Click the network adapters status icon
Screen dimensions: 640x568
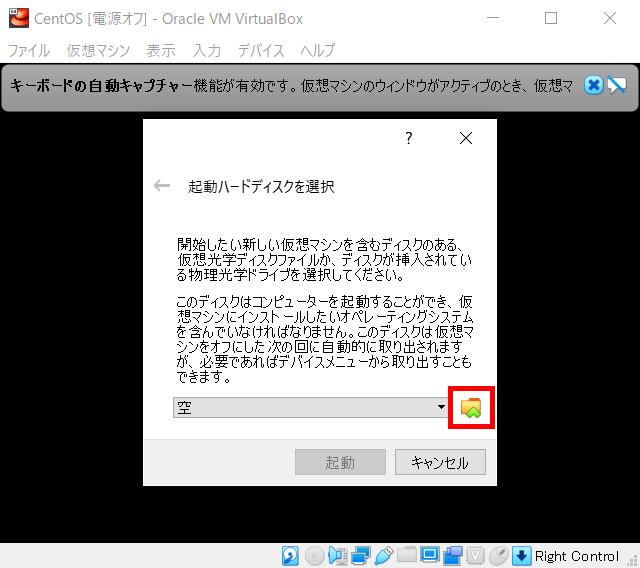pyautogui.click(x=361, y=556)
